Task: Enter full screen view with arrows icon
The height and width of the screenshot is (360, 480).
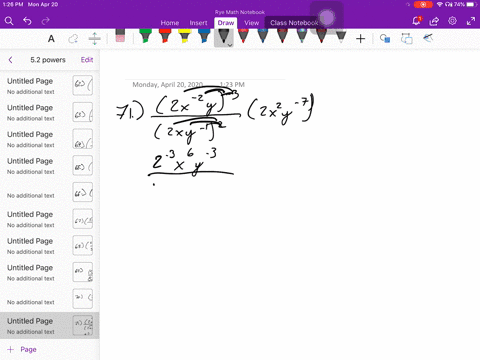Action: pos(471,21)
